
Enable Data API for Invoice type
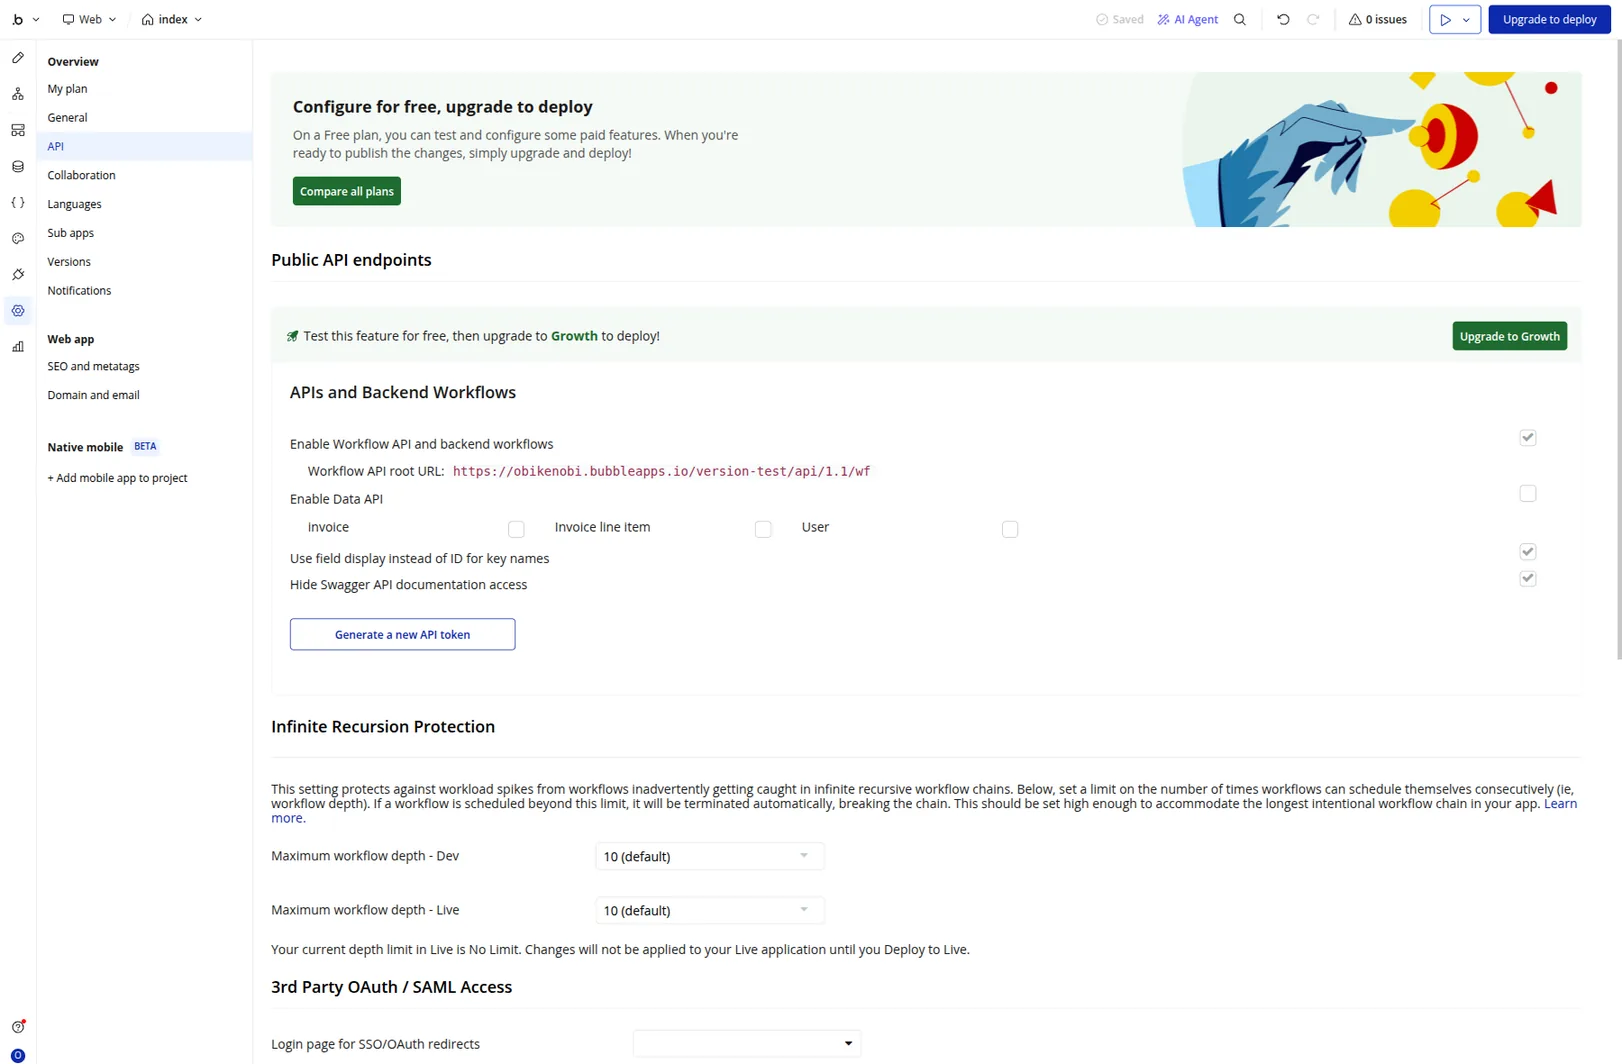click(516, 529)
